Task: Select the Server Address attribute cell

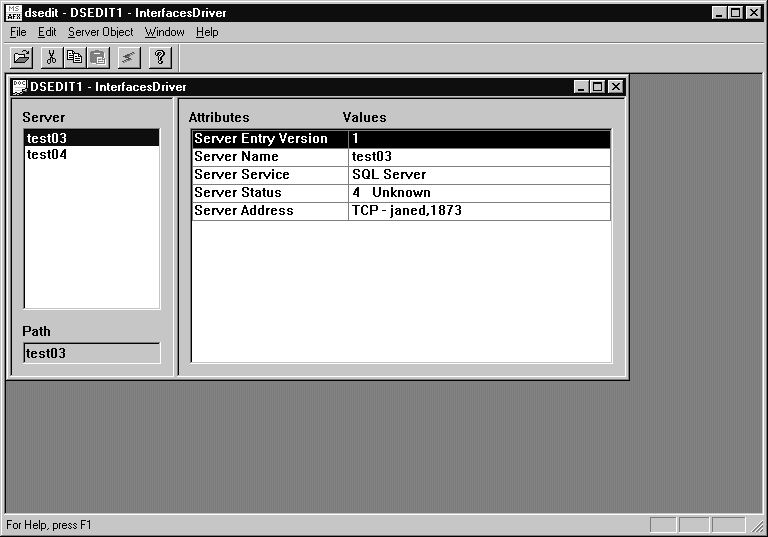Action: click(x=270, y=211)
